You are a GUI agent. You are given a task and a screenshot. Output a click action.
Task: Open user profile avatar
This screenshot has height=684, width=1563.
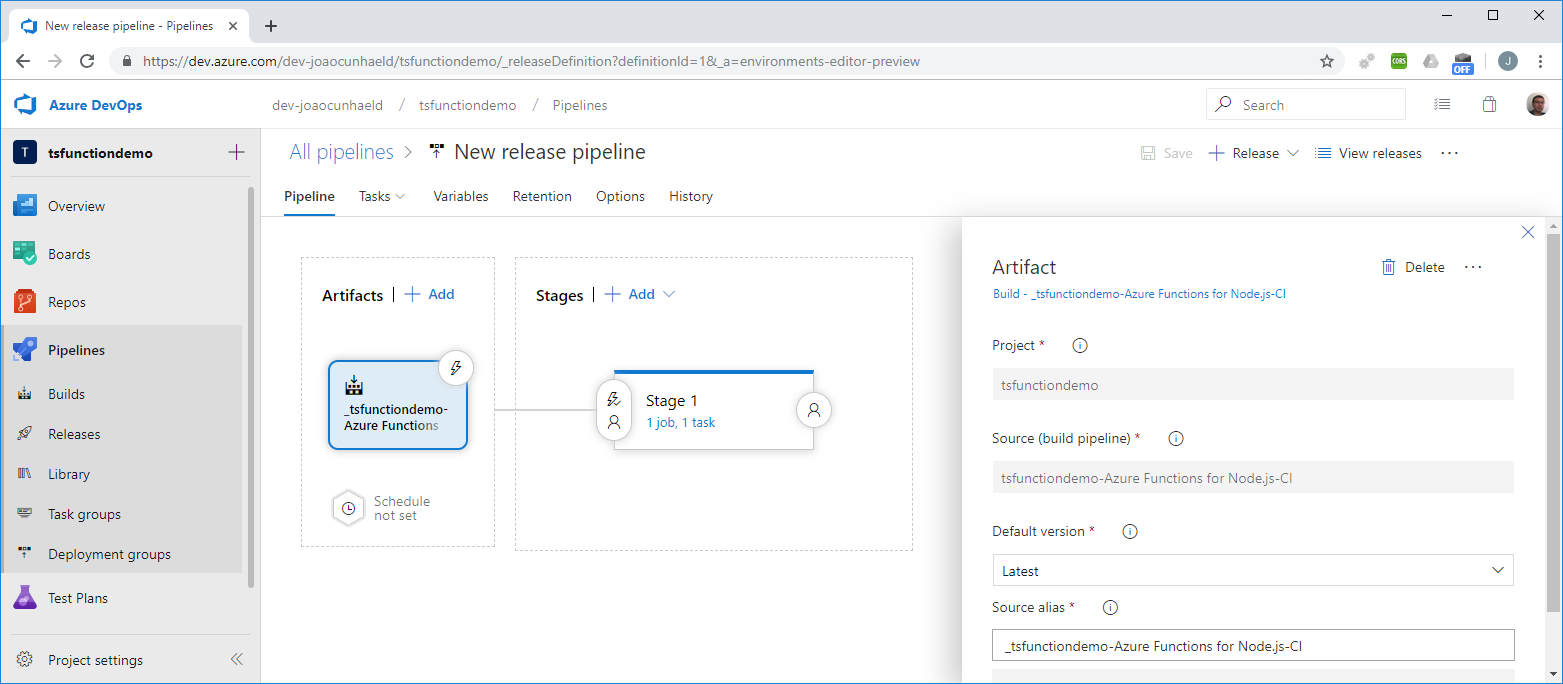[1537, 104]
